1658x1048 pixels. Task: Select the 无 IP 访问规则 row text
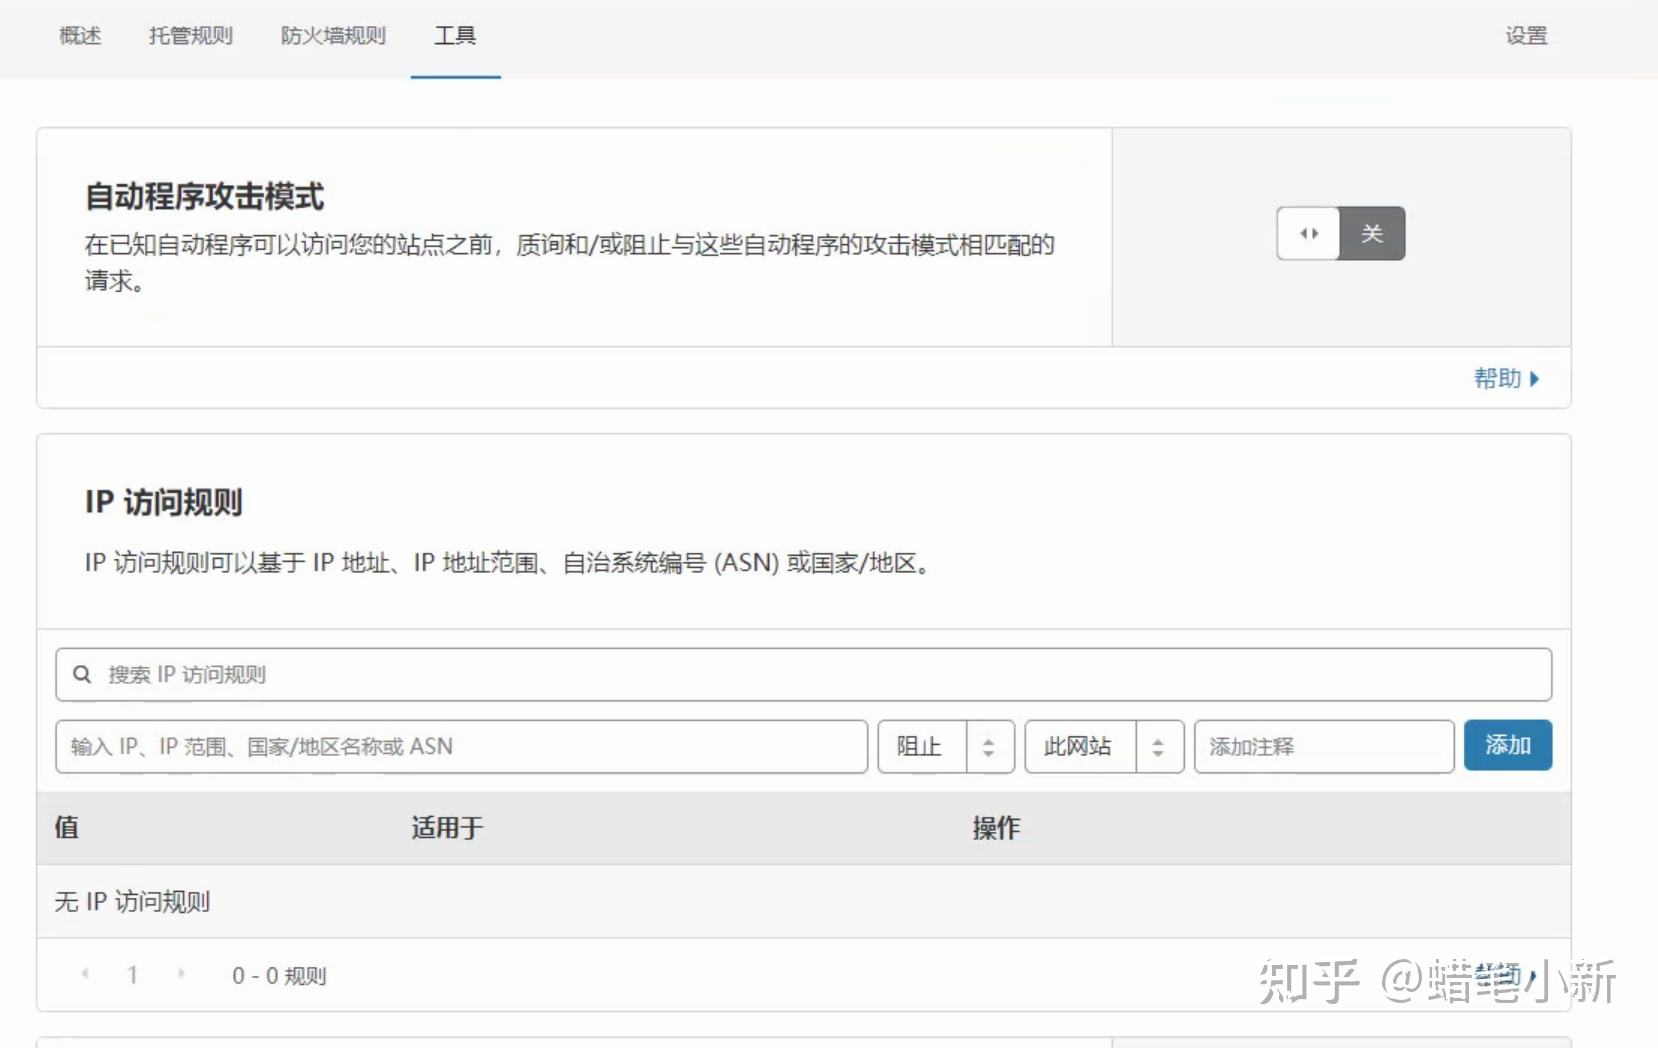click(132, 901)
